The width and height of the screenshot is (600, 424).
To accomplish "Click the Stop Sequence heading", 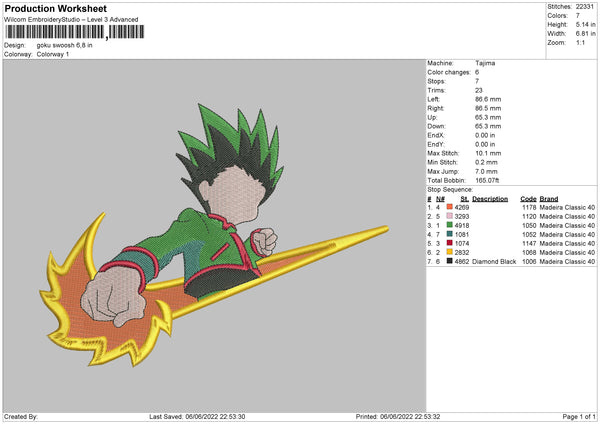I will click(448, 187).
